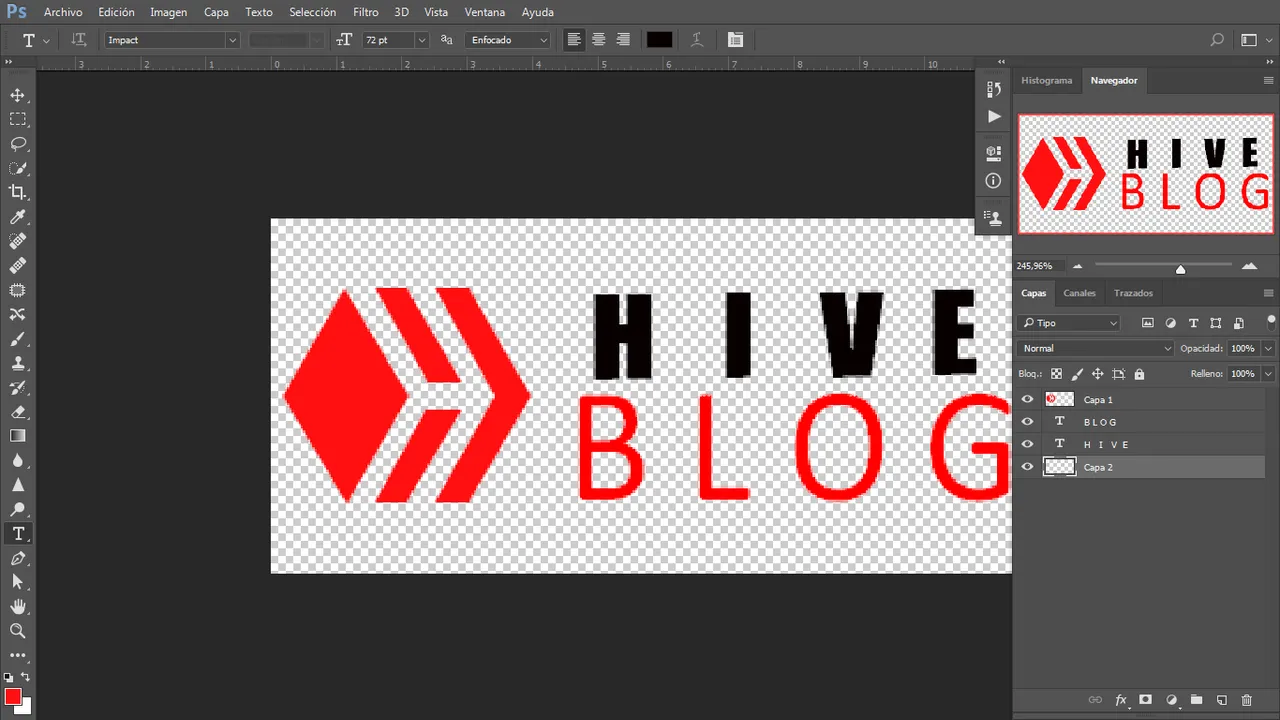Create a new layer group

[1196, 700]
